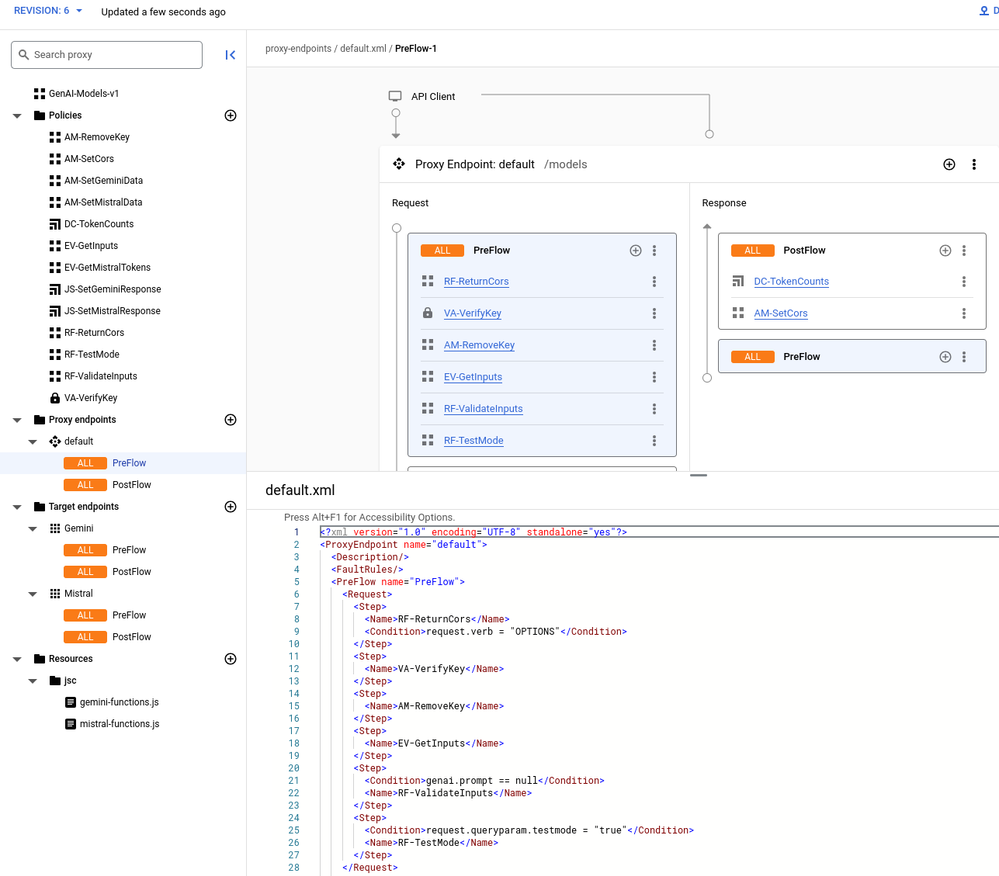Collapse the Target endpoints folder
This screenshot has width=999, height=876.
(17, 507)
